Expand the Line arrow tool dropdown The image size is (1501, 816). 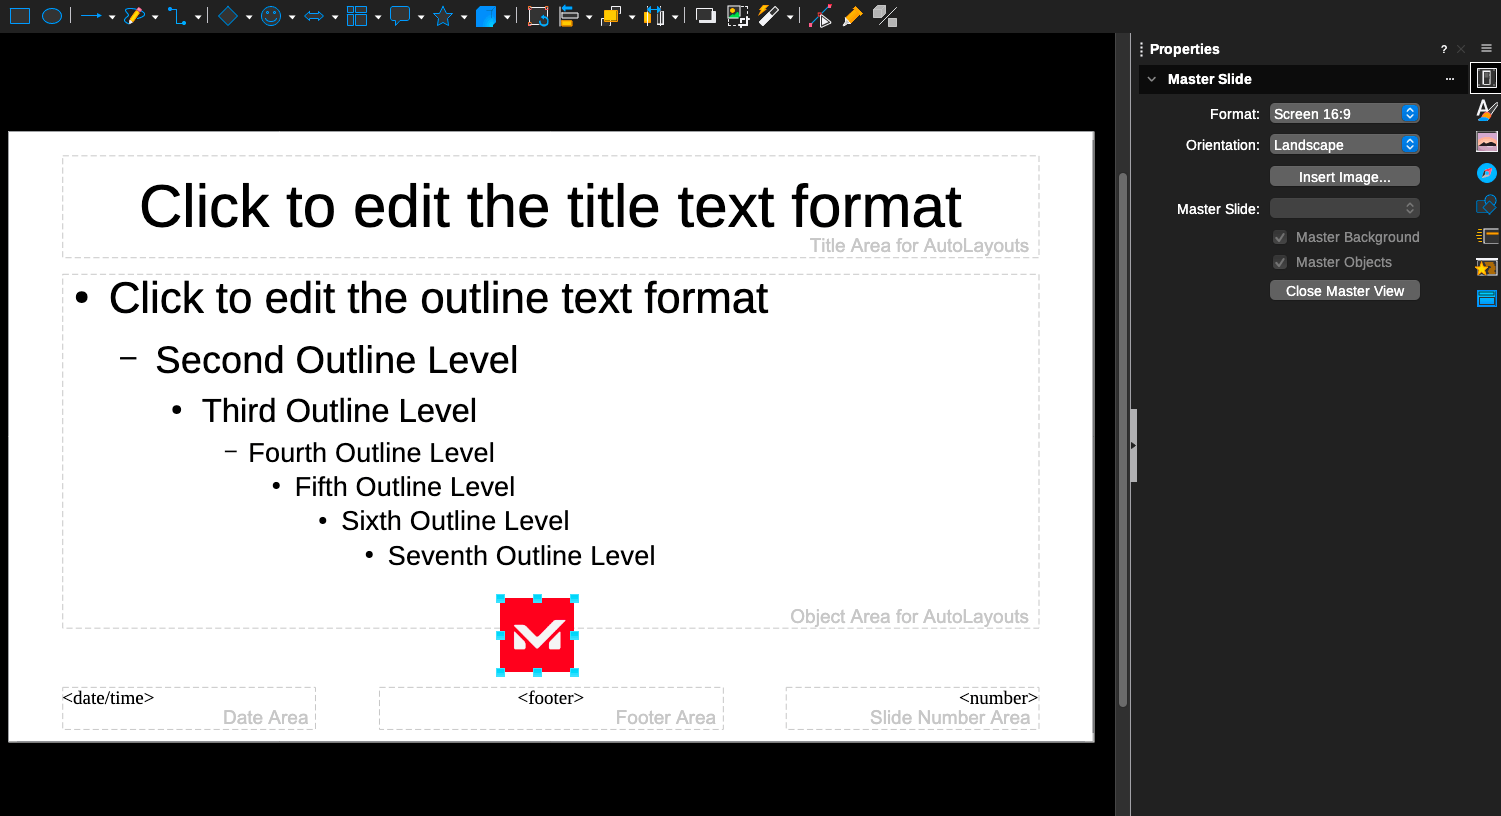(x=112, y=17)
